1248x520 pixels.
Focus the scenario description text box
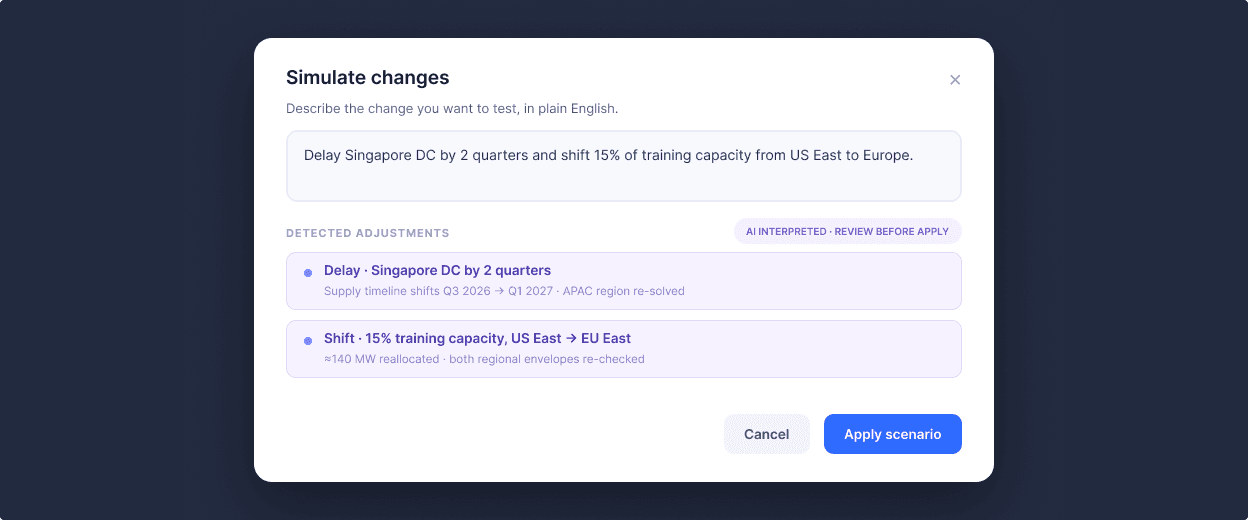tap(624, 166)
